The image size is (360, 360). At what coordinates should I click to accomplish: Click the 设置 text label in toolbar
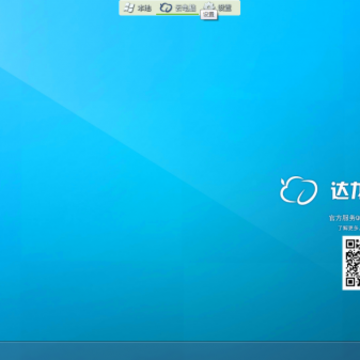point(225,8)
